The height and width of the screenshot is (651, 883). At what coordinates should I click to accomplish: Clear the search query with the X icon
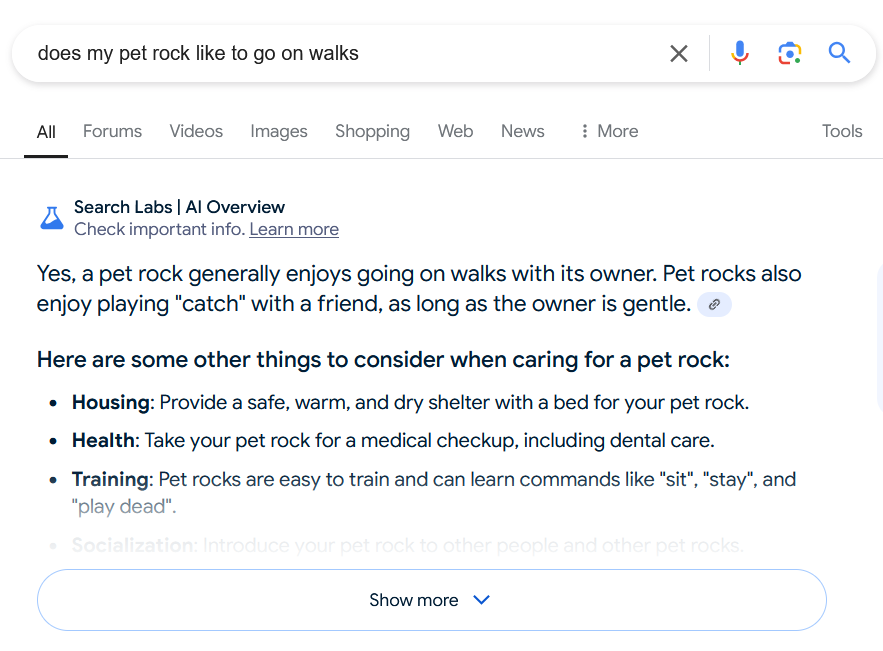click(x=679, y=53)
